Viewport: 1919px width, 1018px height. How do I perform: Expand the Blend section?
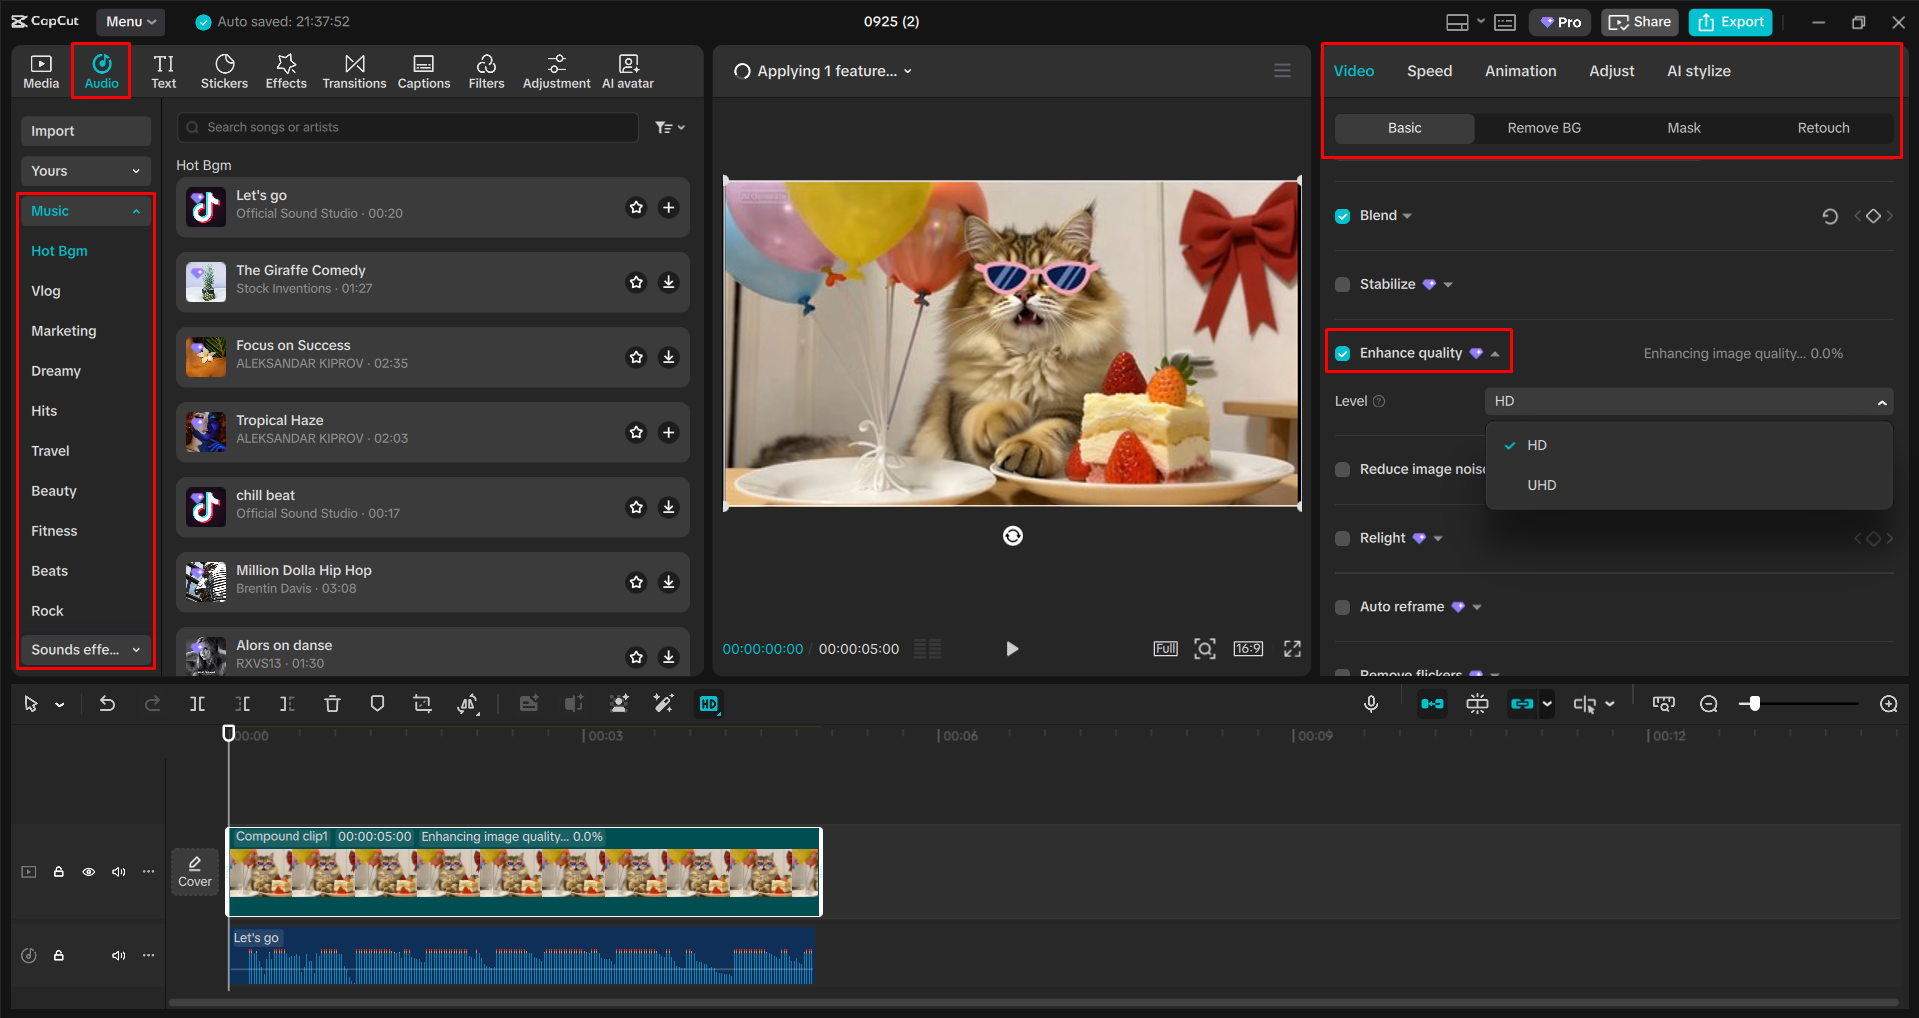[1408, 215]
